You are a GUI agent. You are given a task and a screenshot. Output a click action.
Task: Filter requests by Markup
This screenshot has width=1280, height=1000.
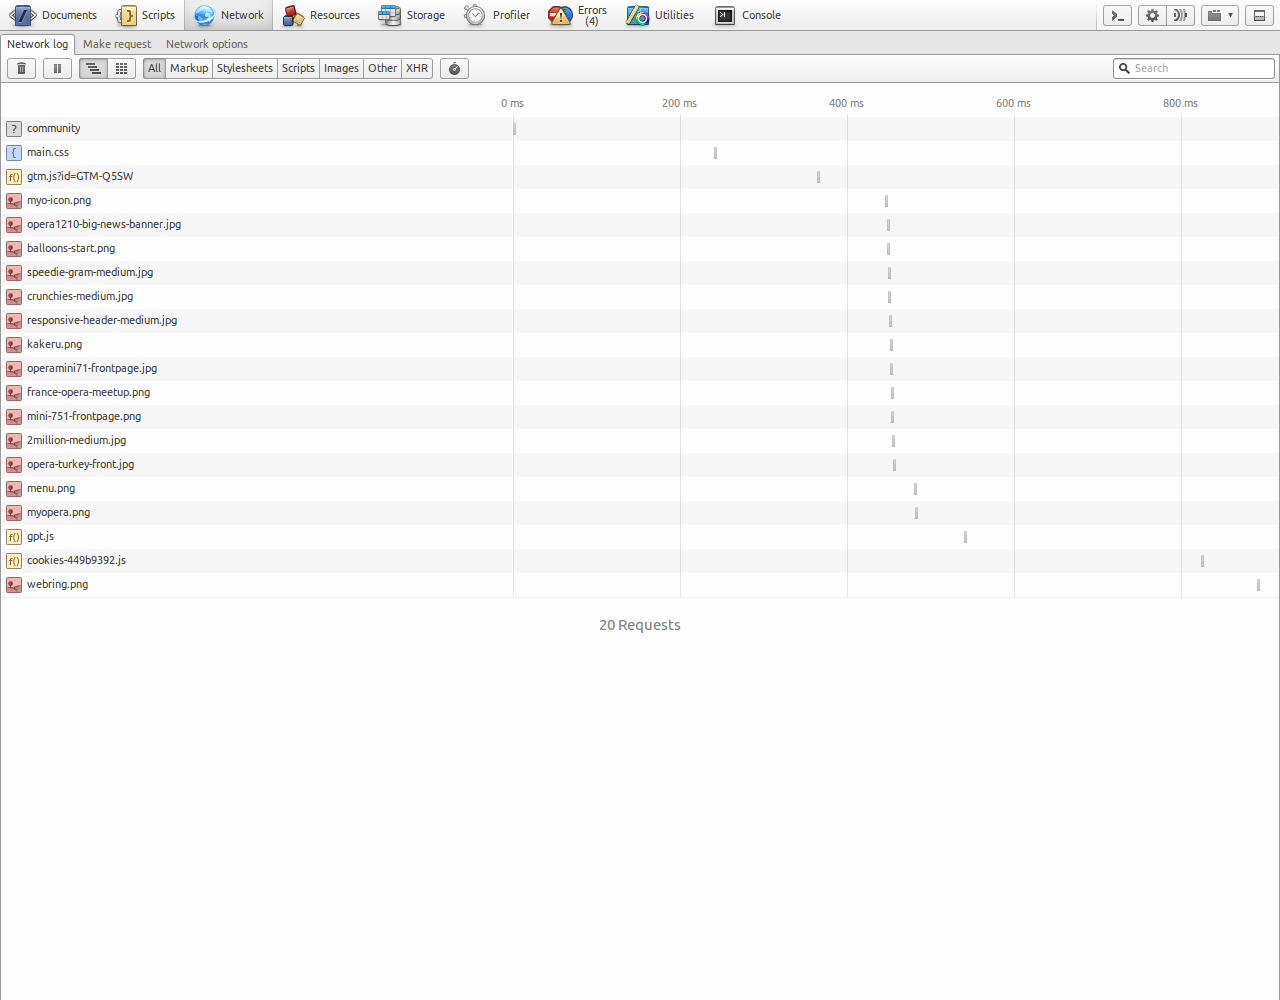189,68
